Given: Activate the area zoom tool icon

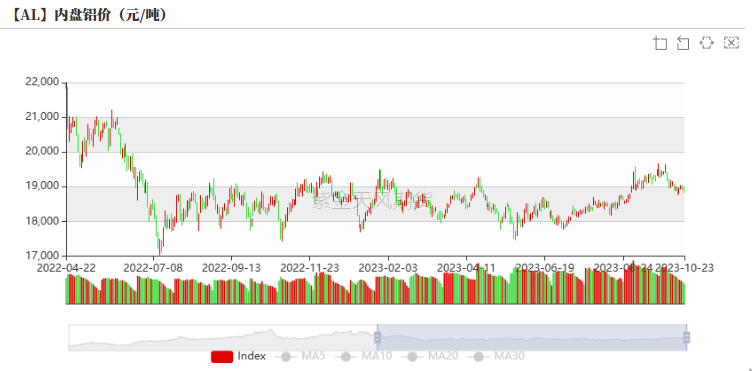Looking at the screenshot, I should pos(660,43).
